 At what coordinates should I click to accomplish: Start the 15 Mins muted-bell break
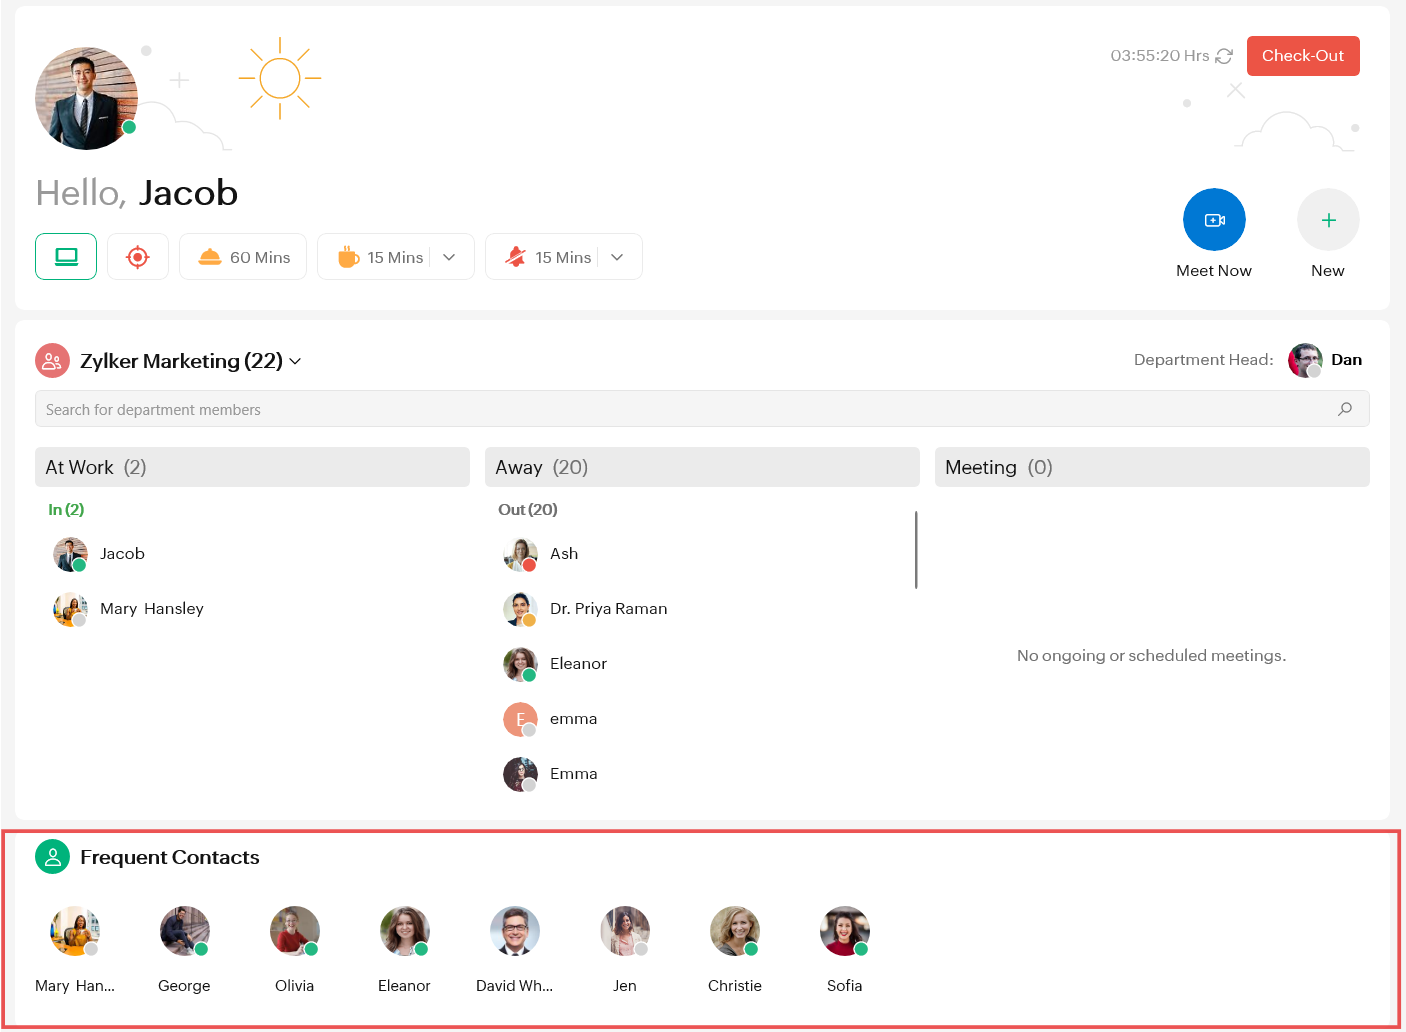(549, 257)
